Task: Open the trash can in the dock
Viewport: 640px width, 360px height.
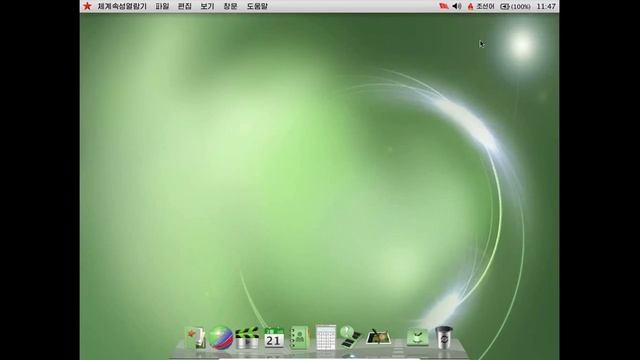Action: [444, 337]
